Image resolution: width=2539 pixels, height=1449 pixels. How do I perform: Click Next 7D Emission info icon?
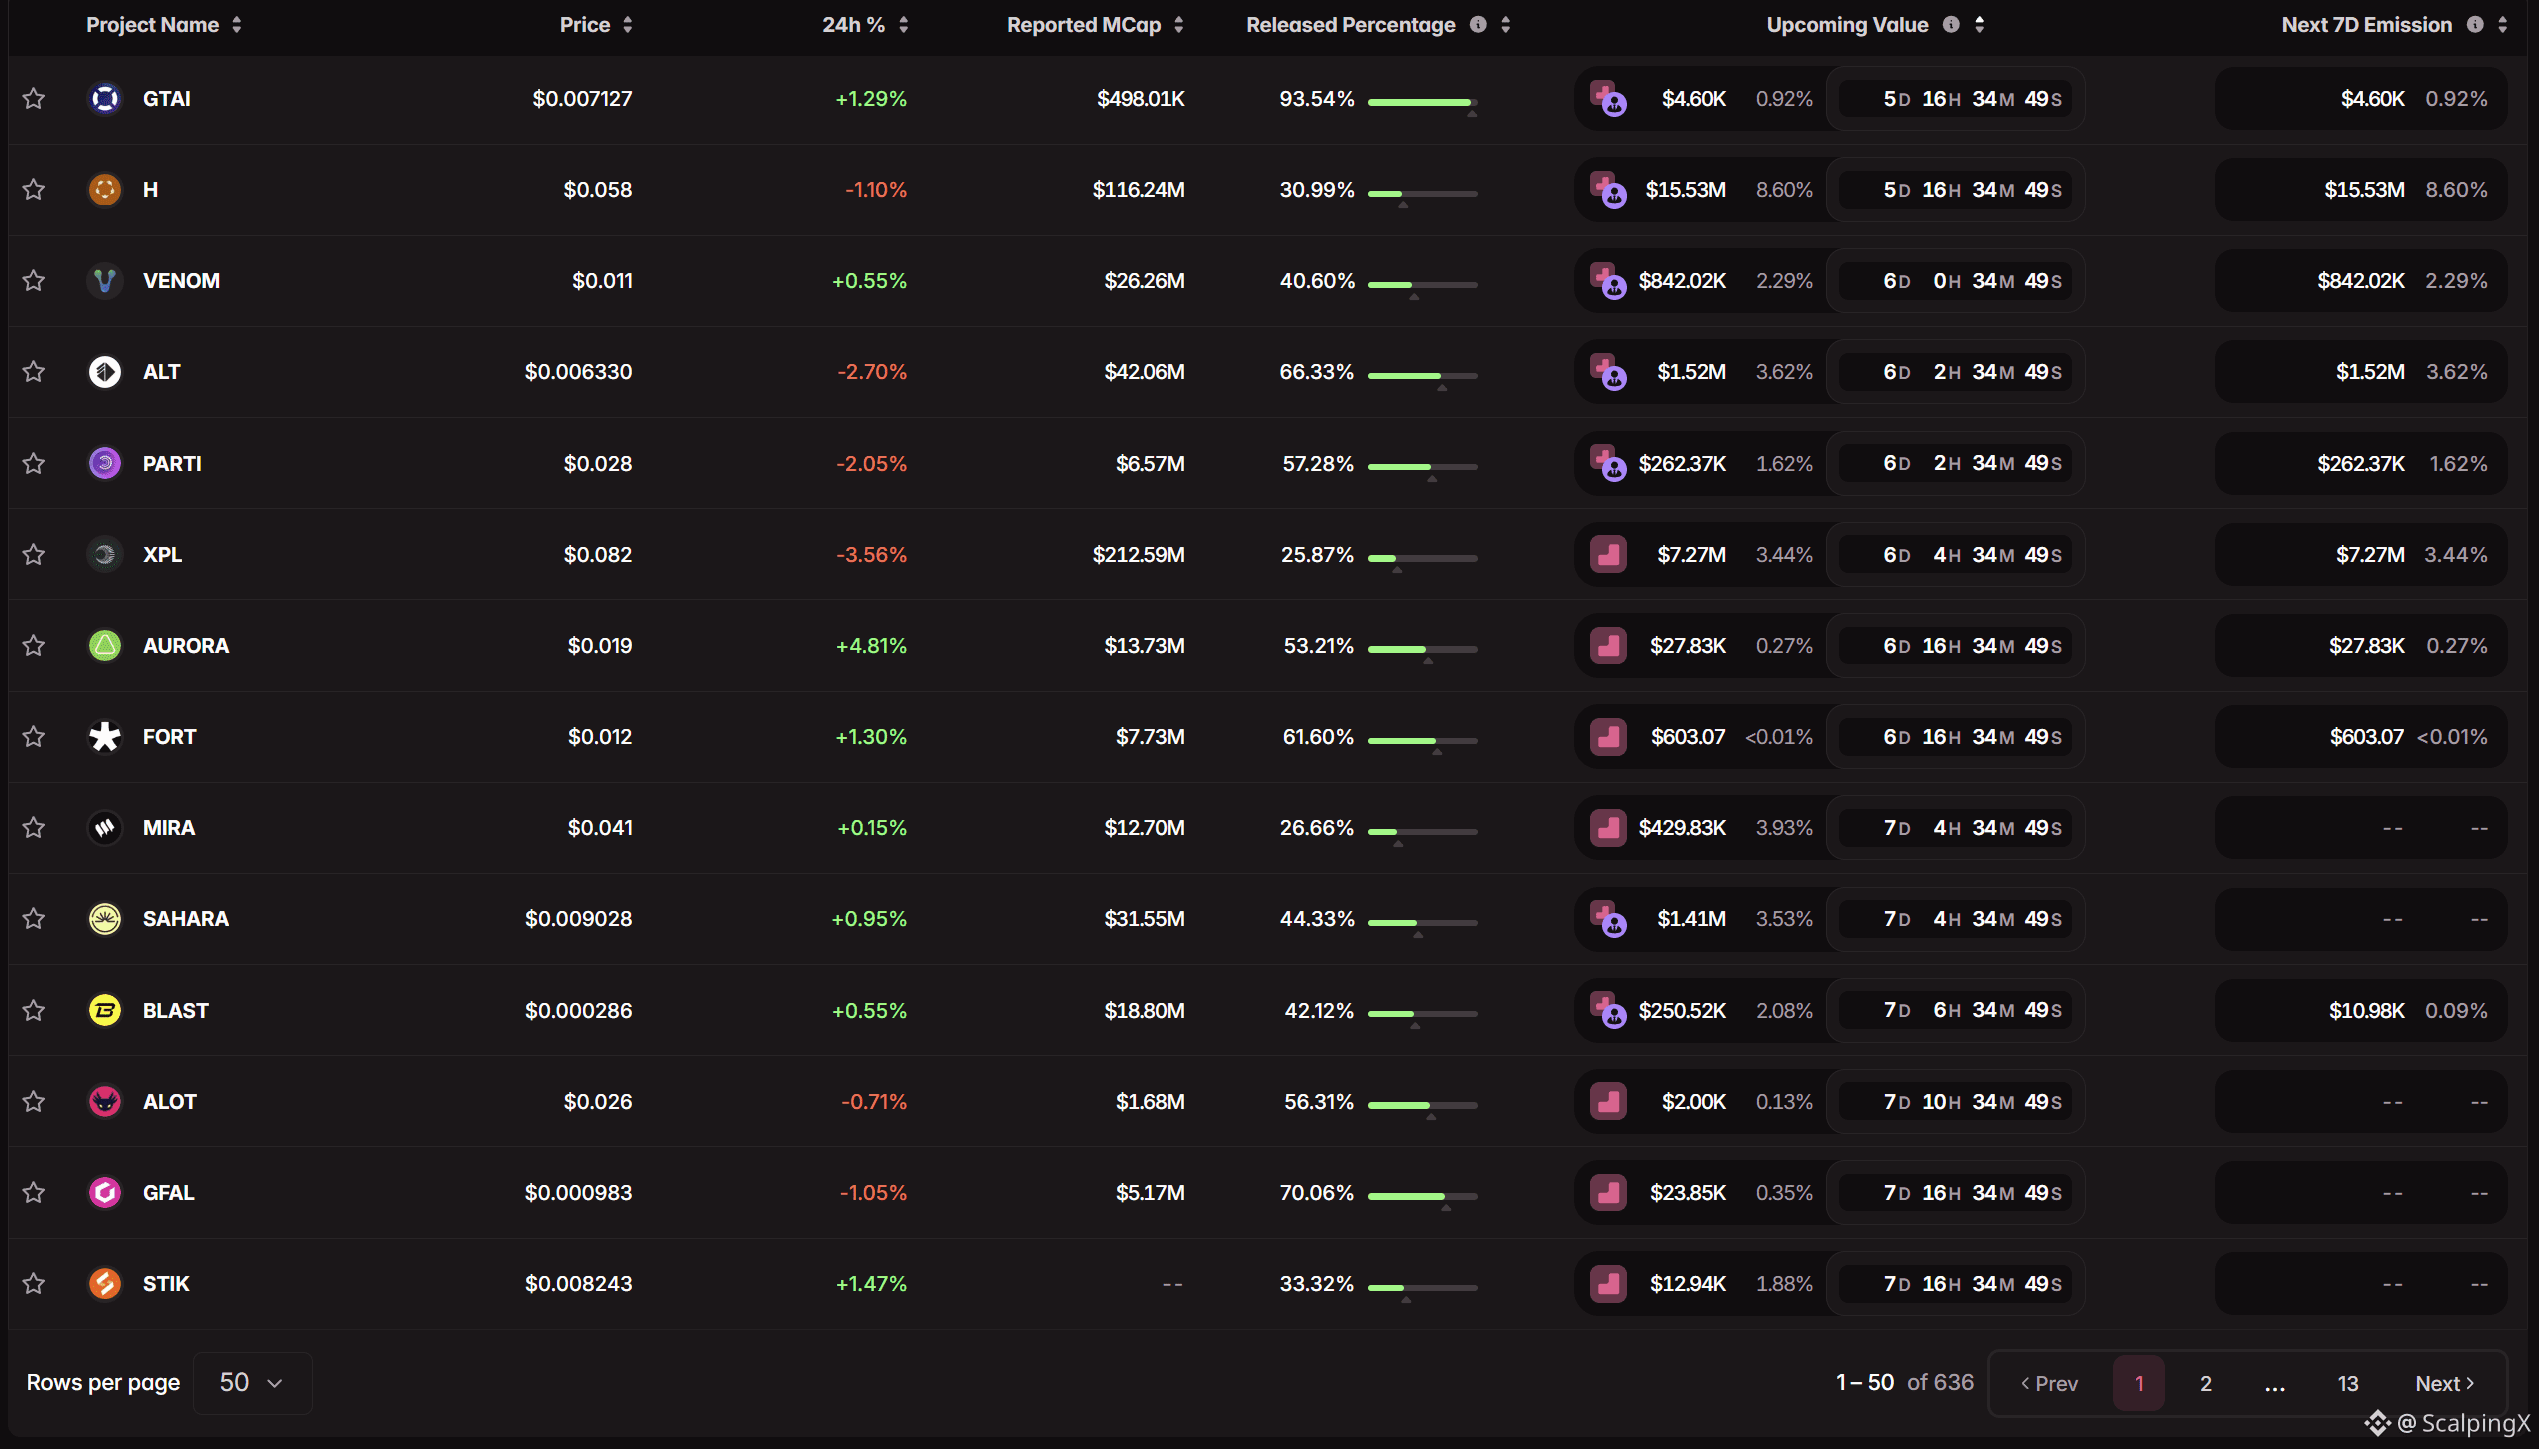click(x=2475, y=25)
